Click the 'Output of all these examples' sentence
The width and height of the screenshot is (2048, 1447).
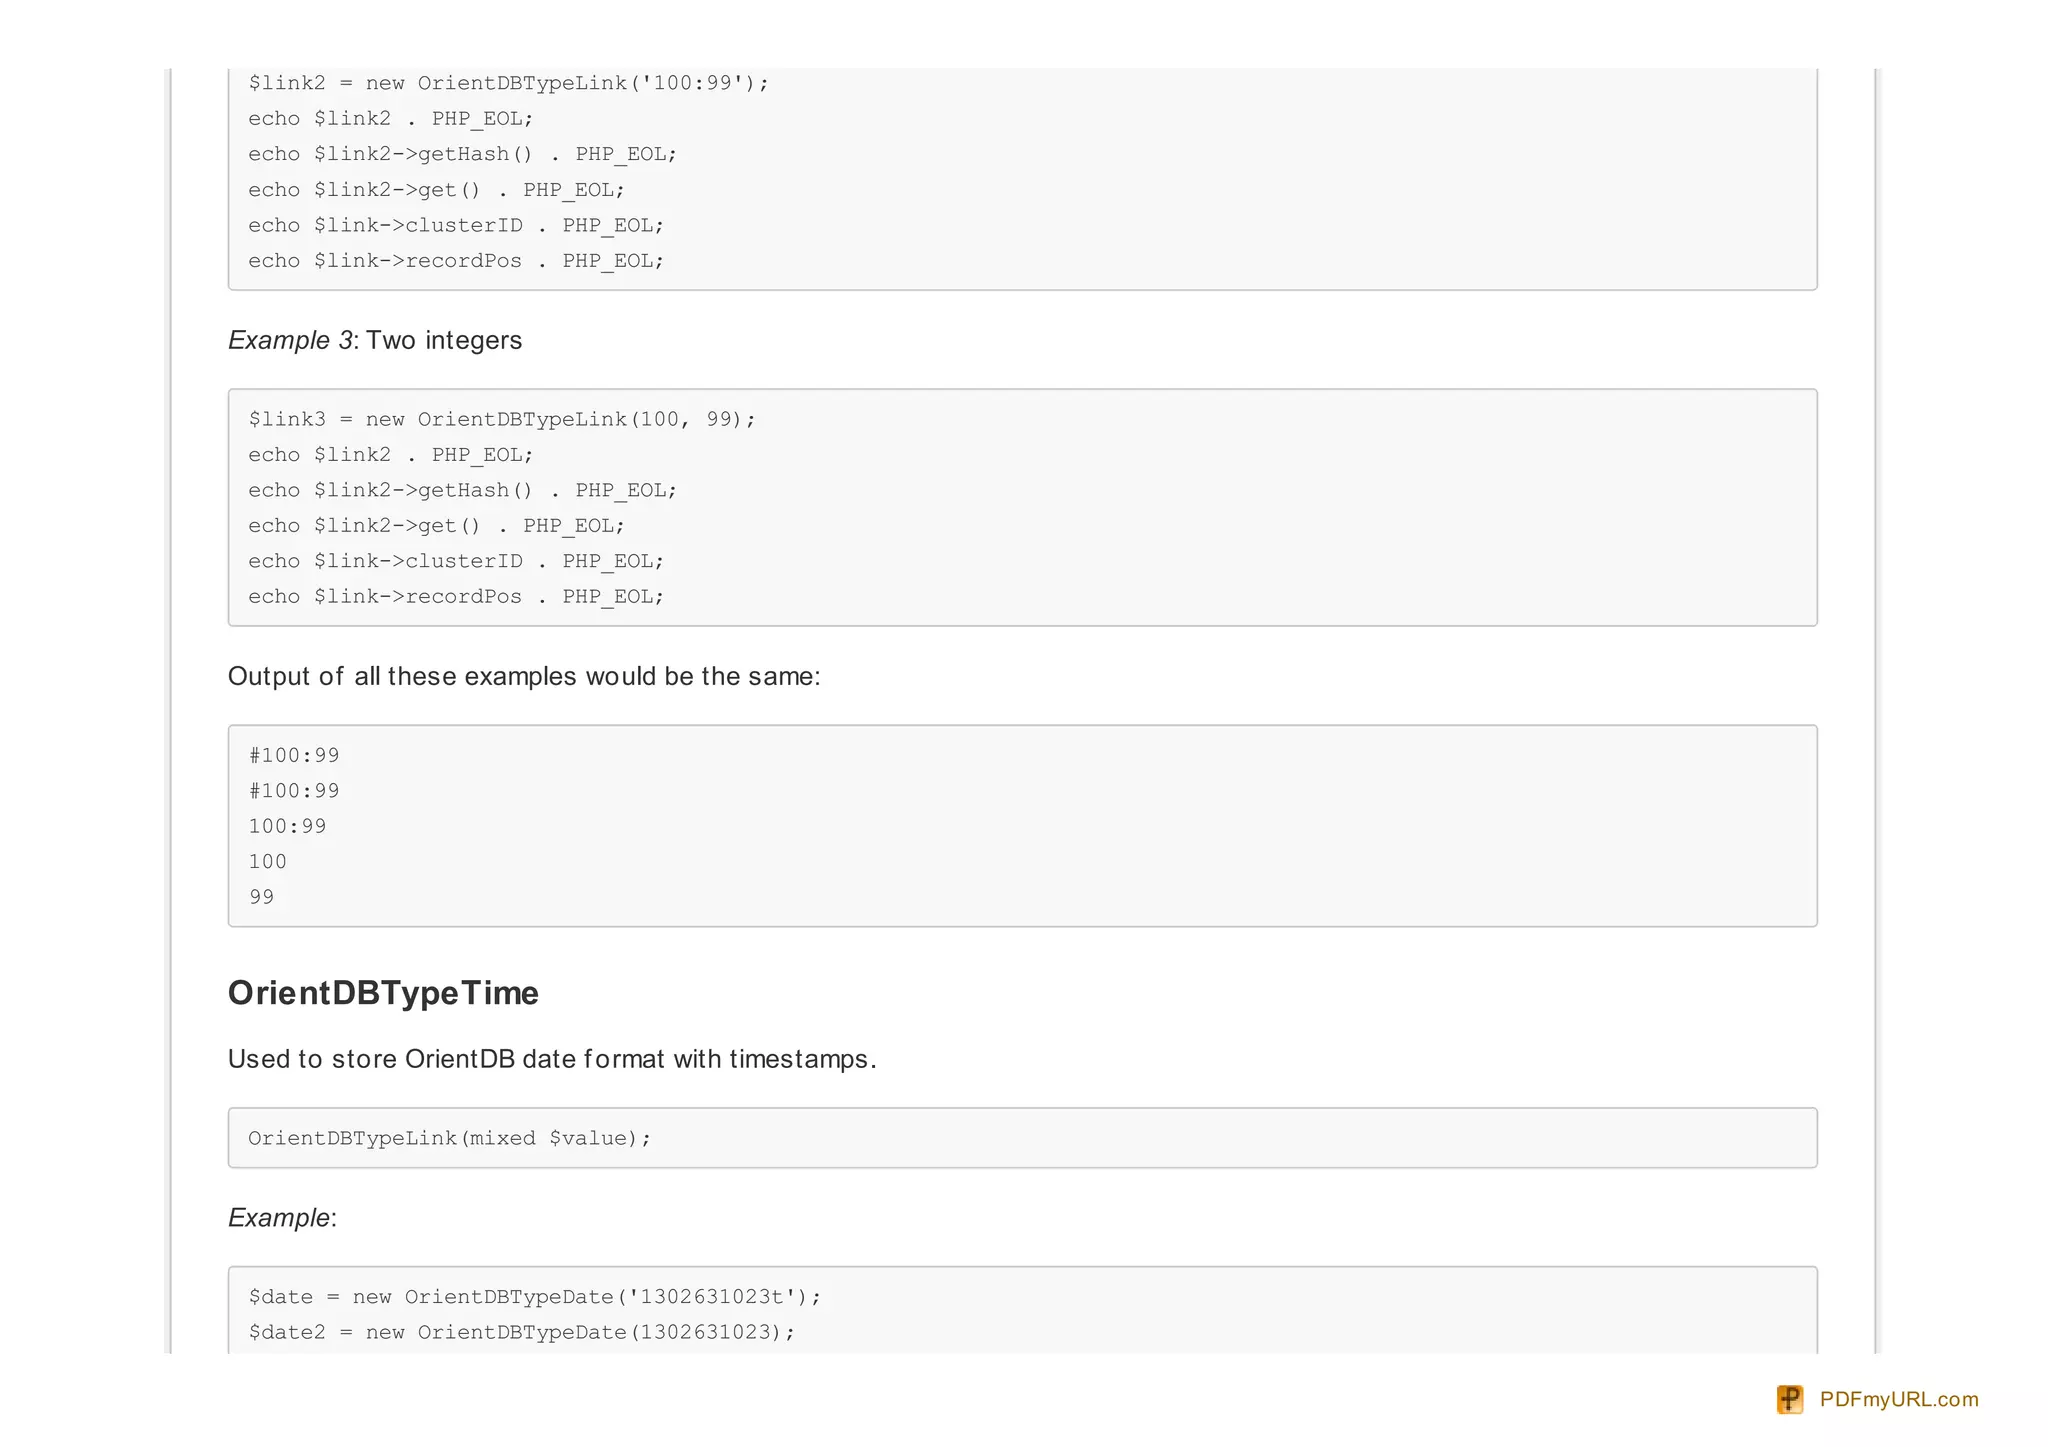[524, 677]
